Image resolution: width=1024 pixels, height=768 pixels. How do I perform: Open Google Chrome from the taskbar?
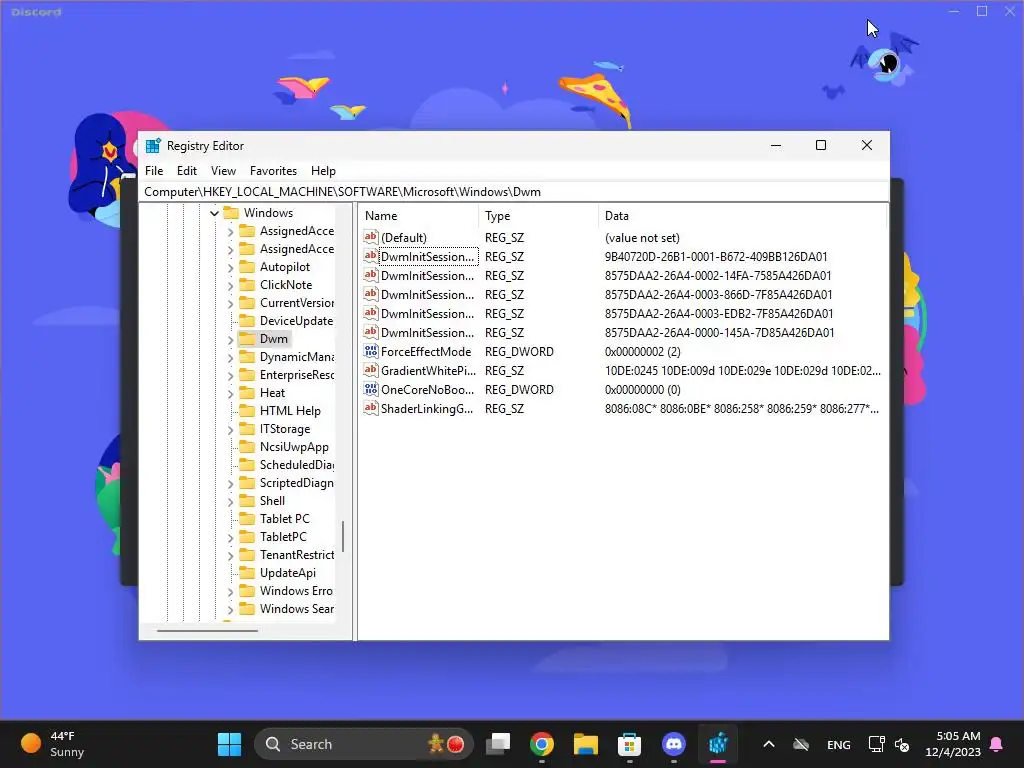[x=541, y=744]
